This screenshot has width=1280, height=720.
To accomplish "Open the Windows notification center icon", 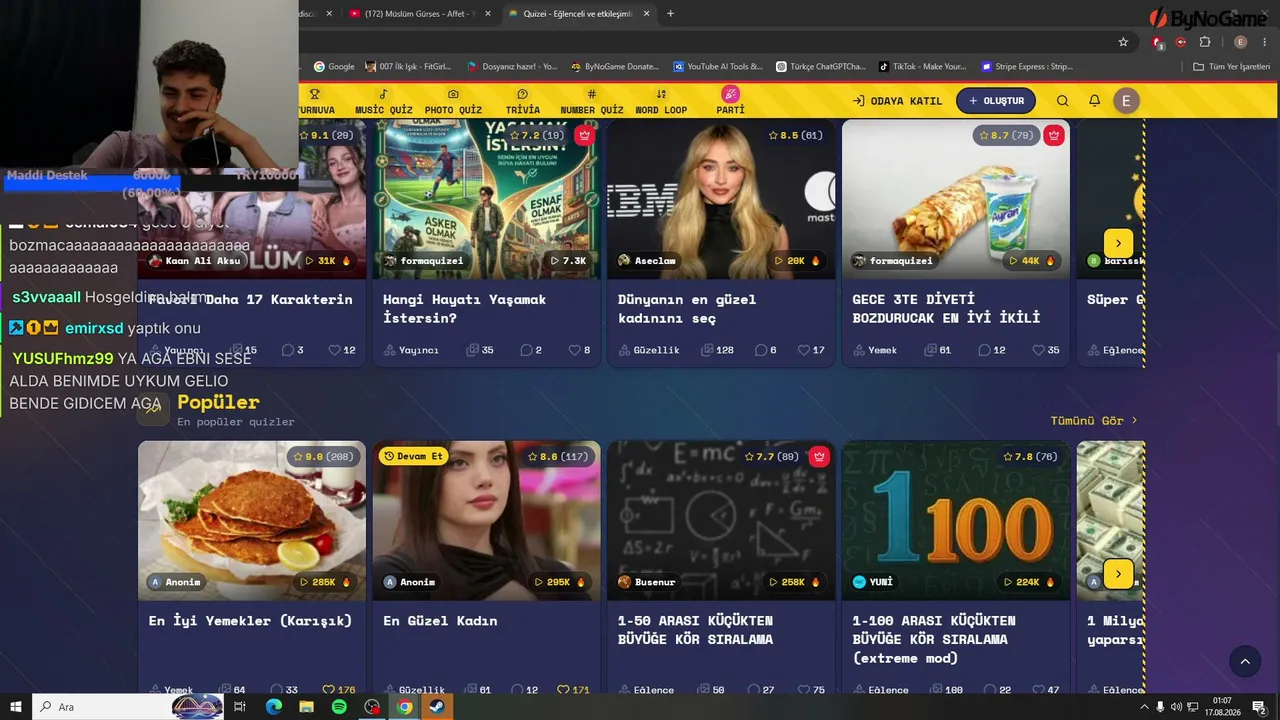I will point(1259,707).
